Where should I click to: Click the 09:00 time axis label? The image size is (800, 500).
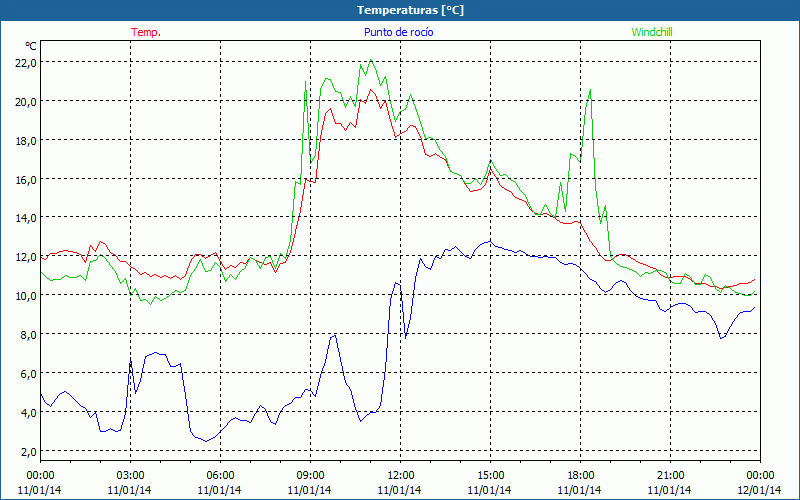point(310,476)
